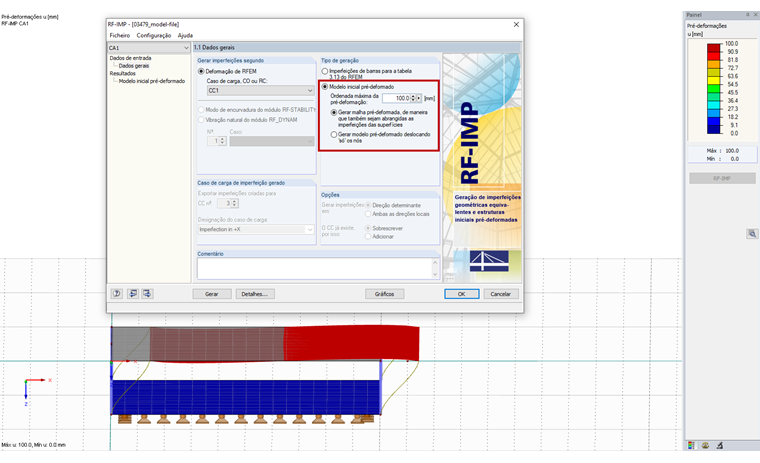
Task: Select Deformação de RFEM option
Action: point(201,71)
